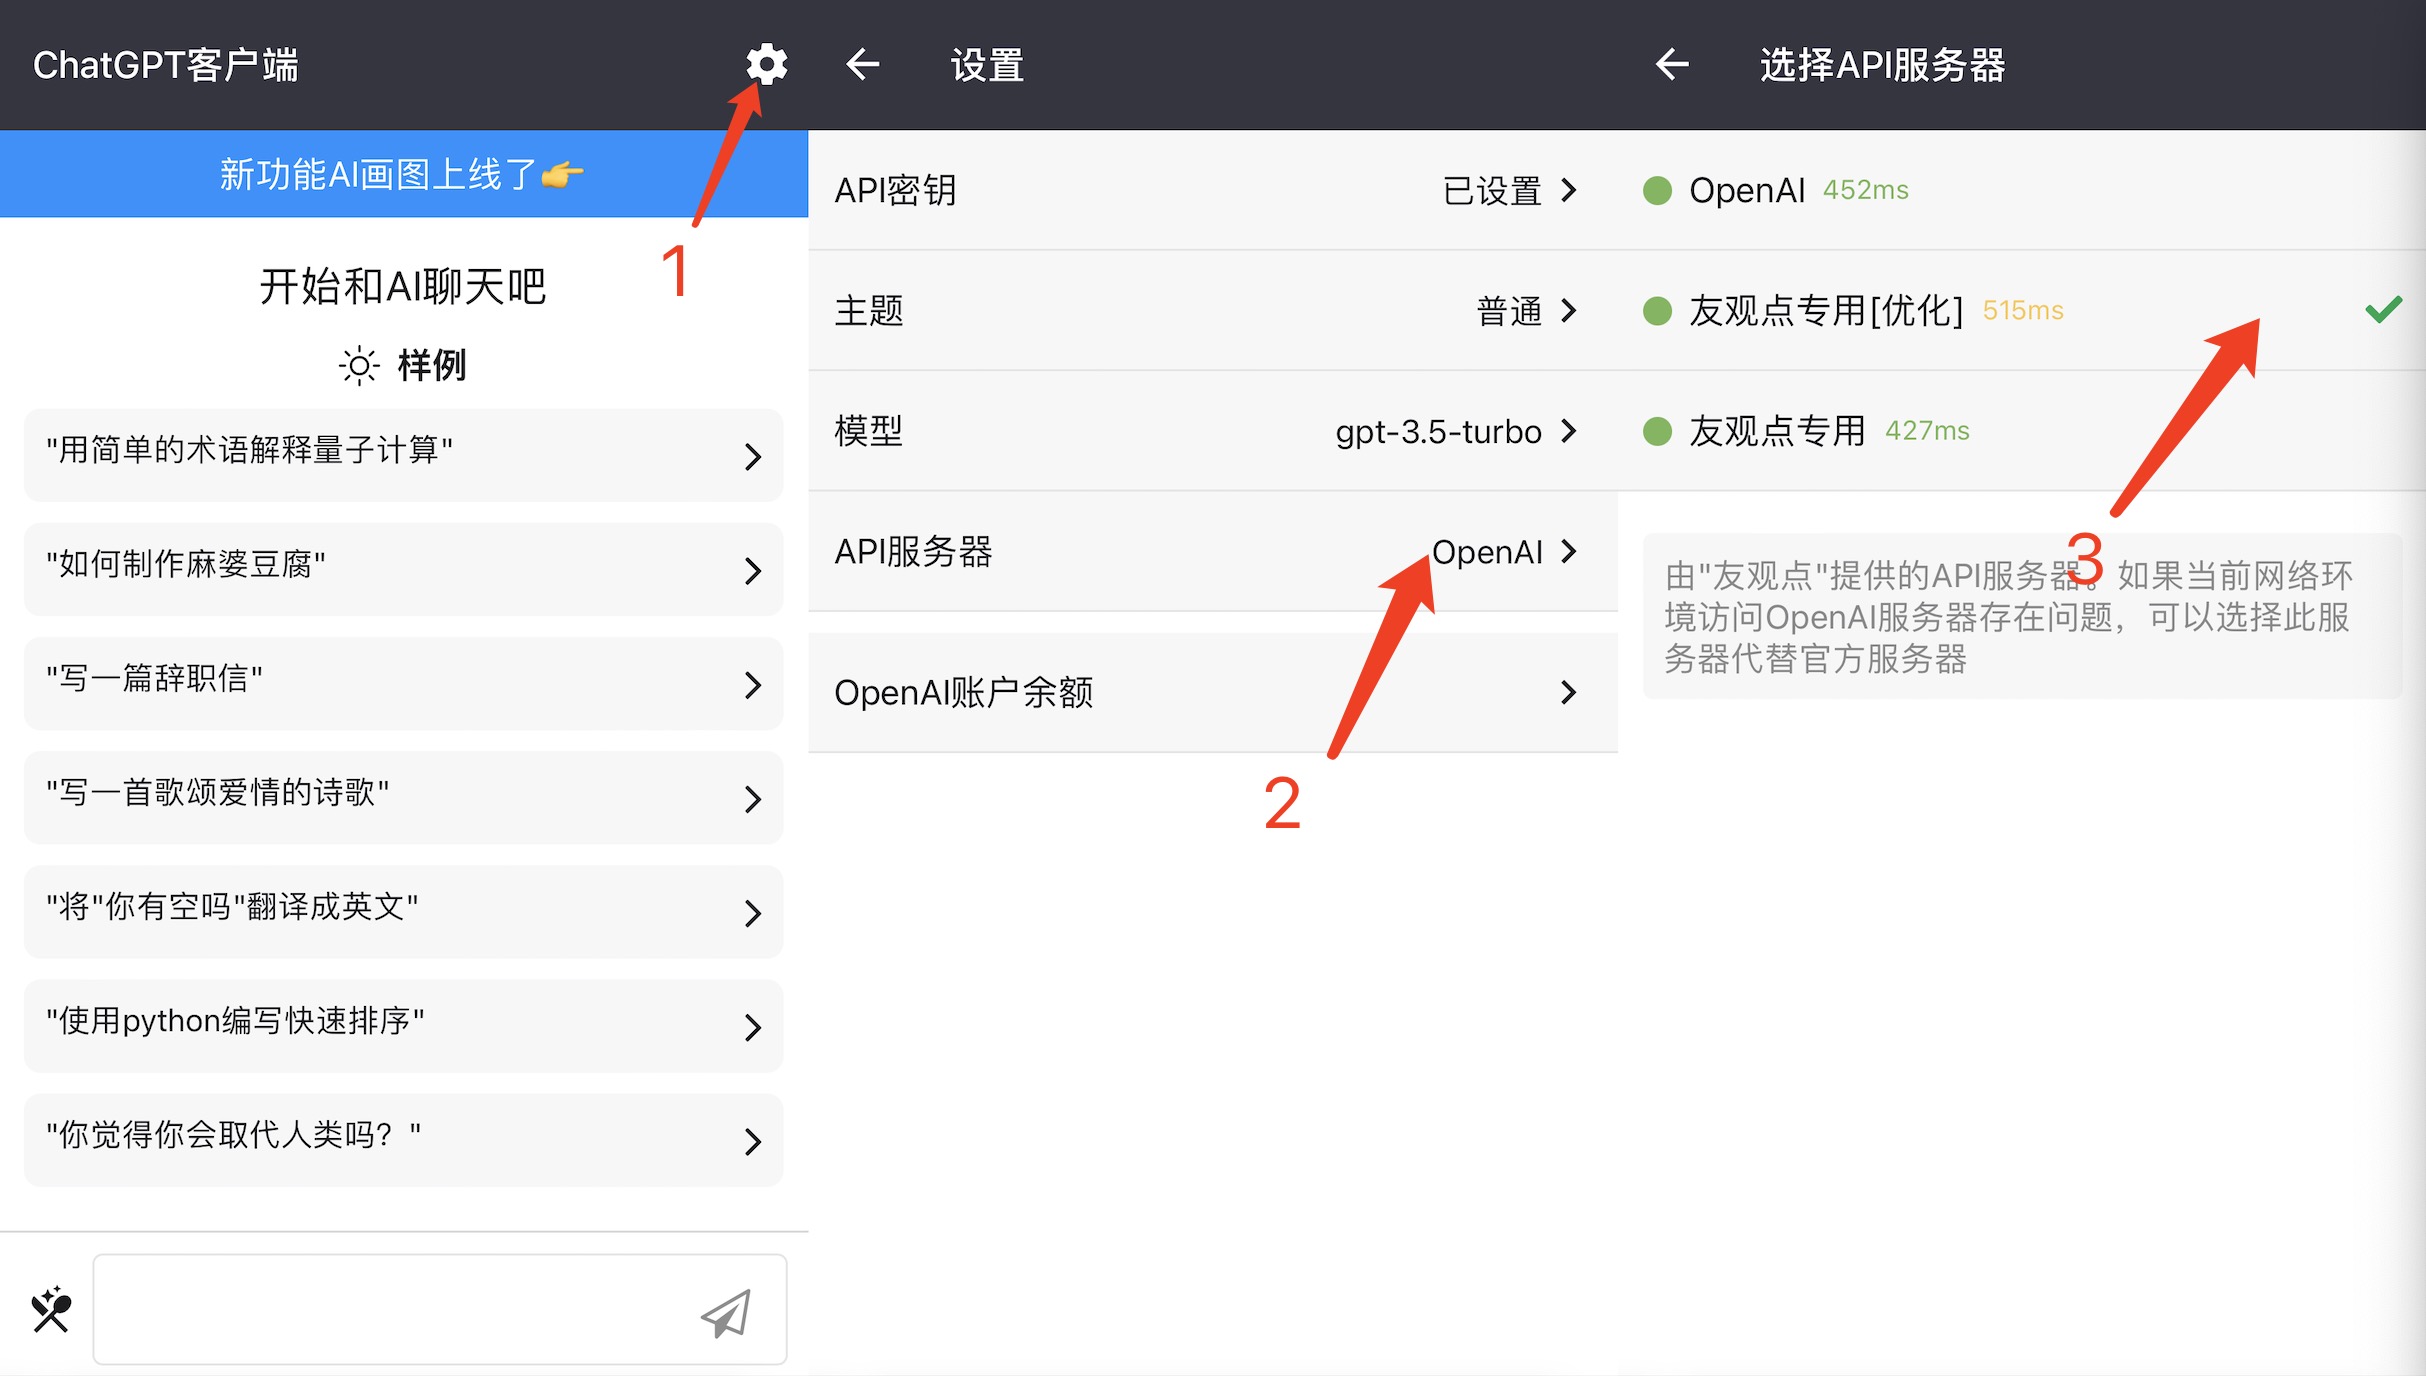
Task: Click the green status dot for OpenAI
Action: [x=1657, y=190]
